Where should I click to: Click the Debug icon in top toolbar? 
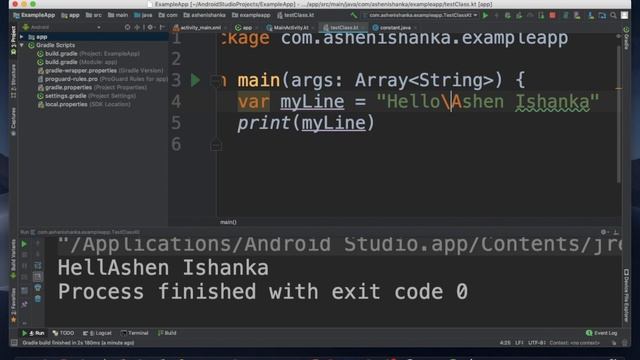(x=507, y=16)
